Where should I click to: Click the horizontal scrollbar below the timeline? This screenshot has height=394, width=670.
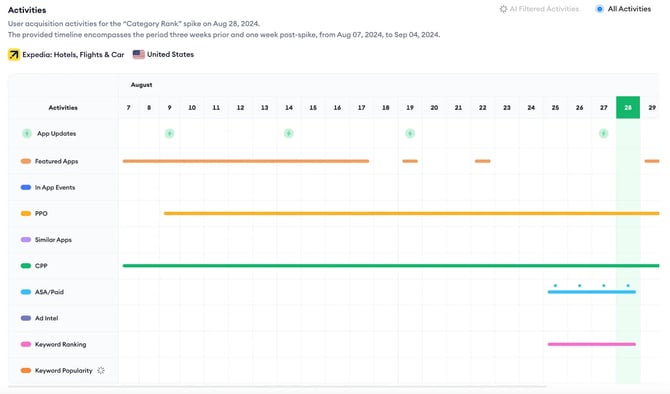coord(277,387)
